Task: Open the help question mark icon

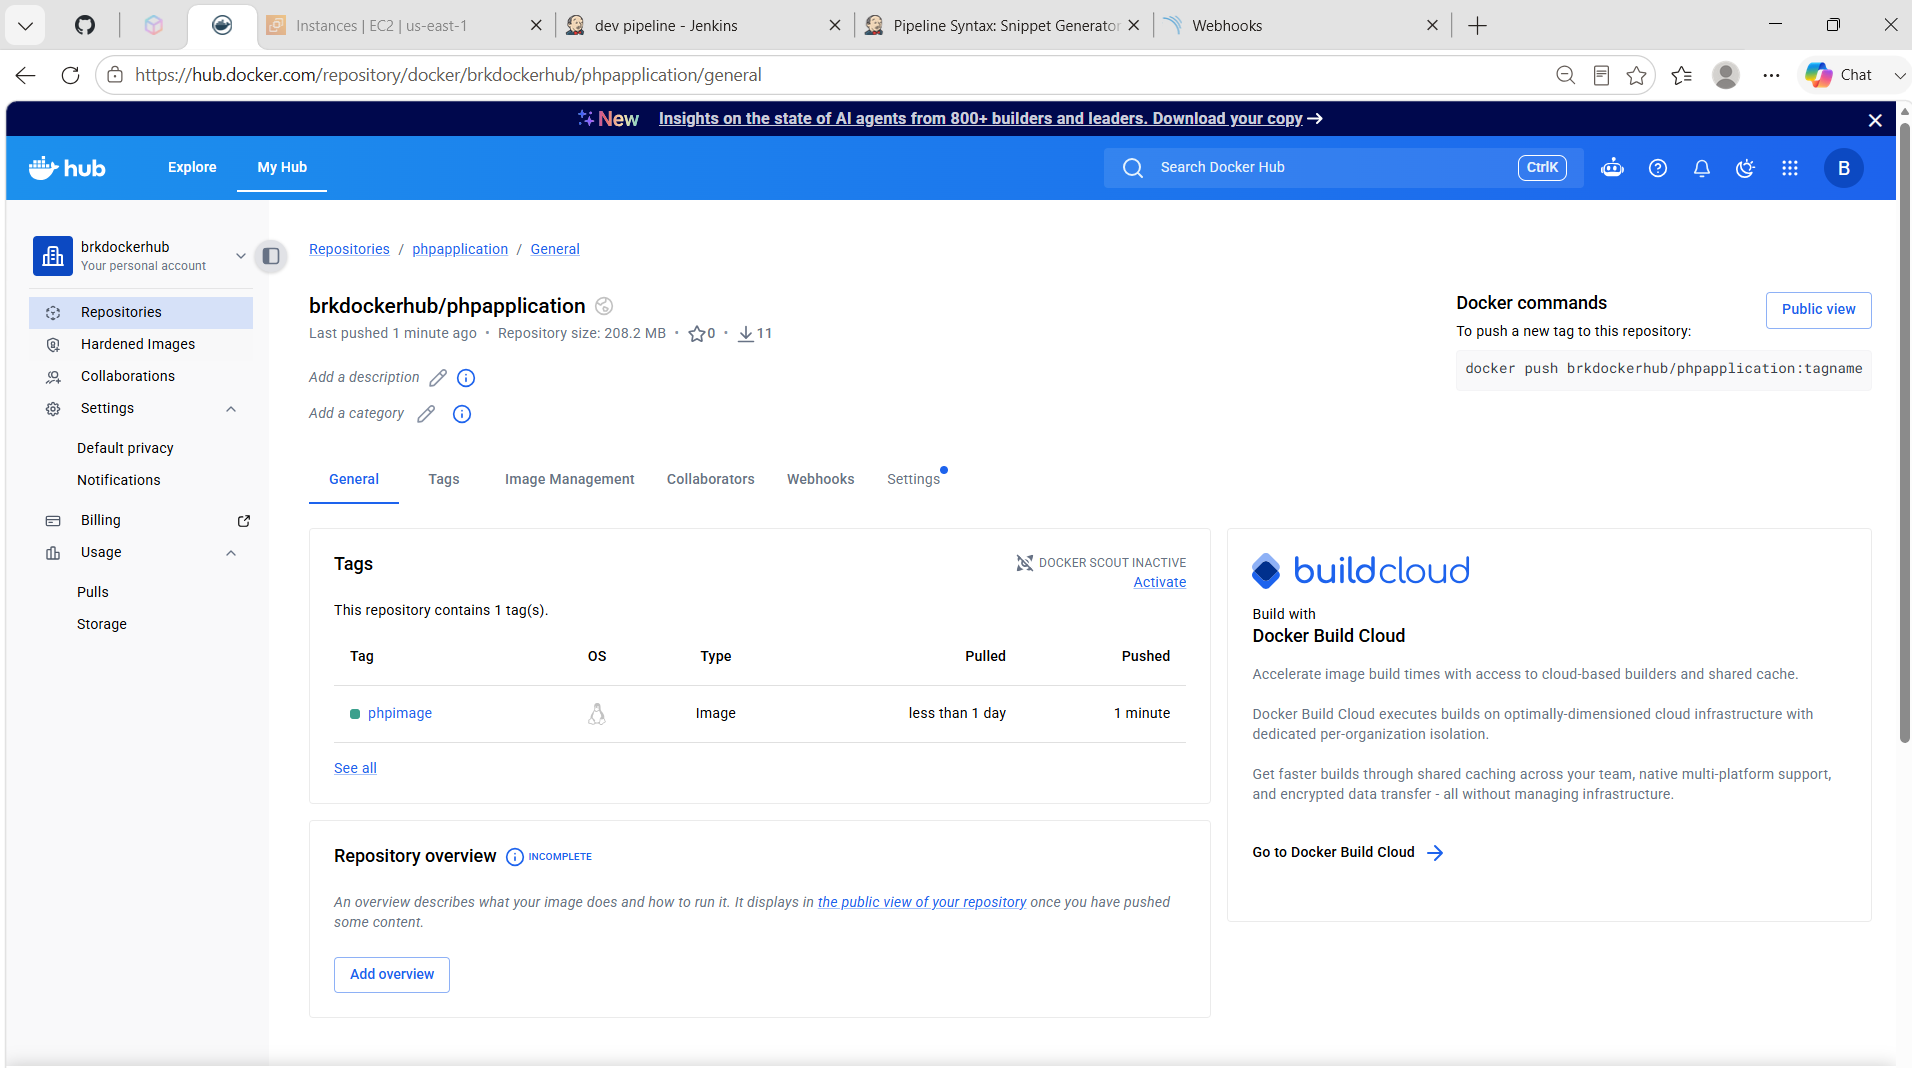Action: pos(1658,168)
